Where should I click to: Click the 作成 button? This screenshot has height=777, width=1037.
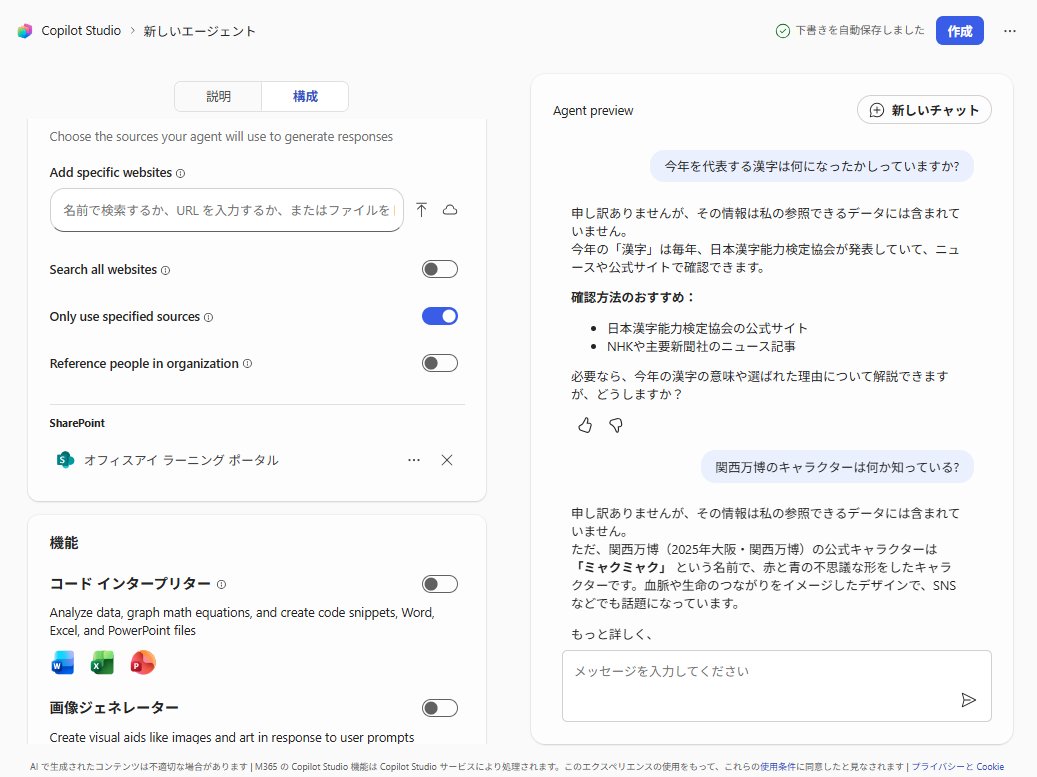click(x=959, y=31)
